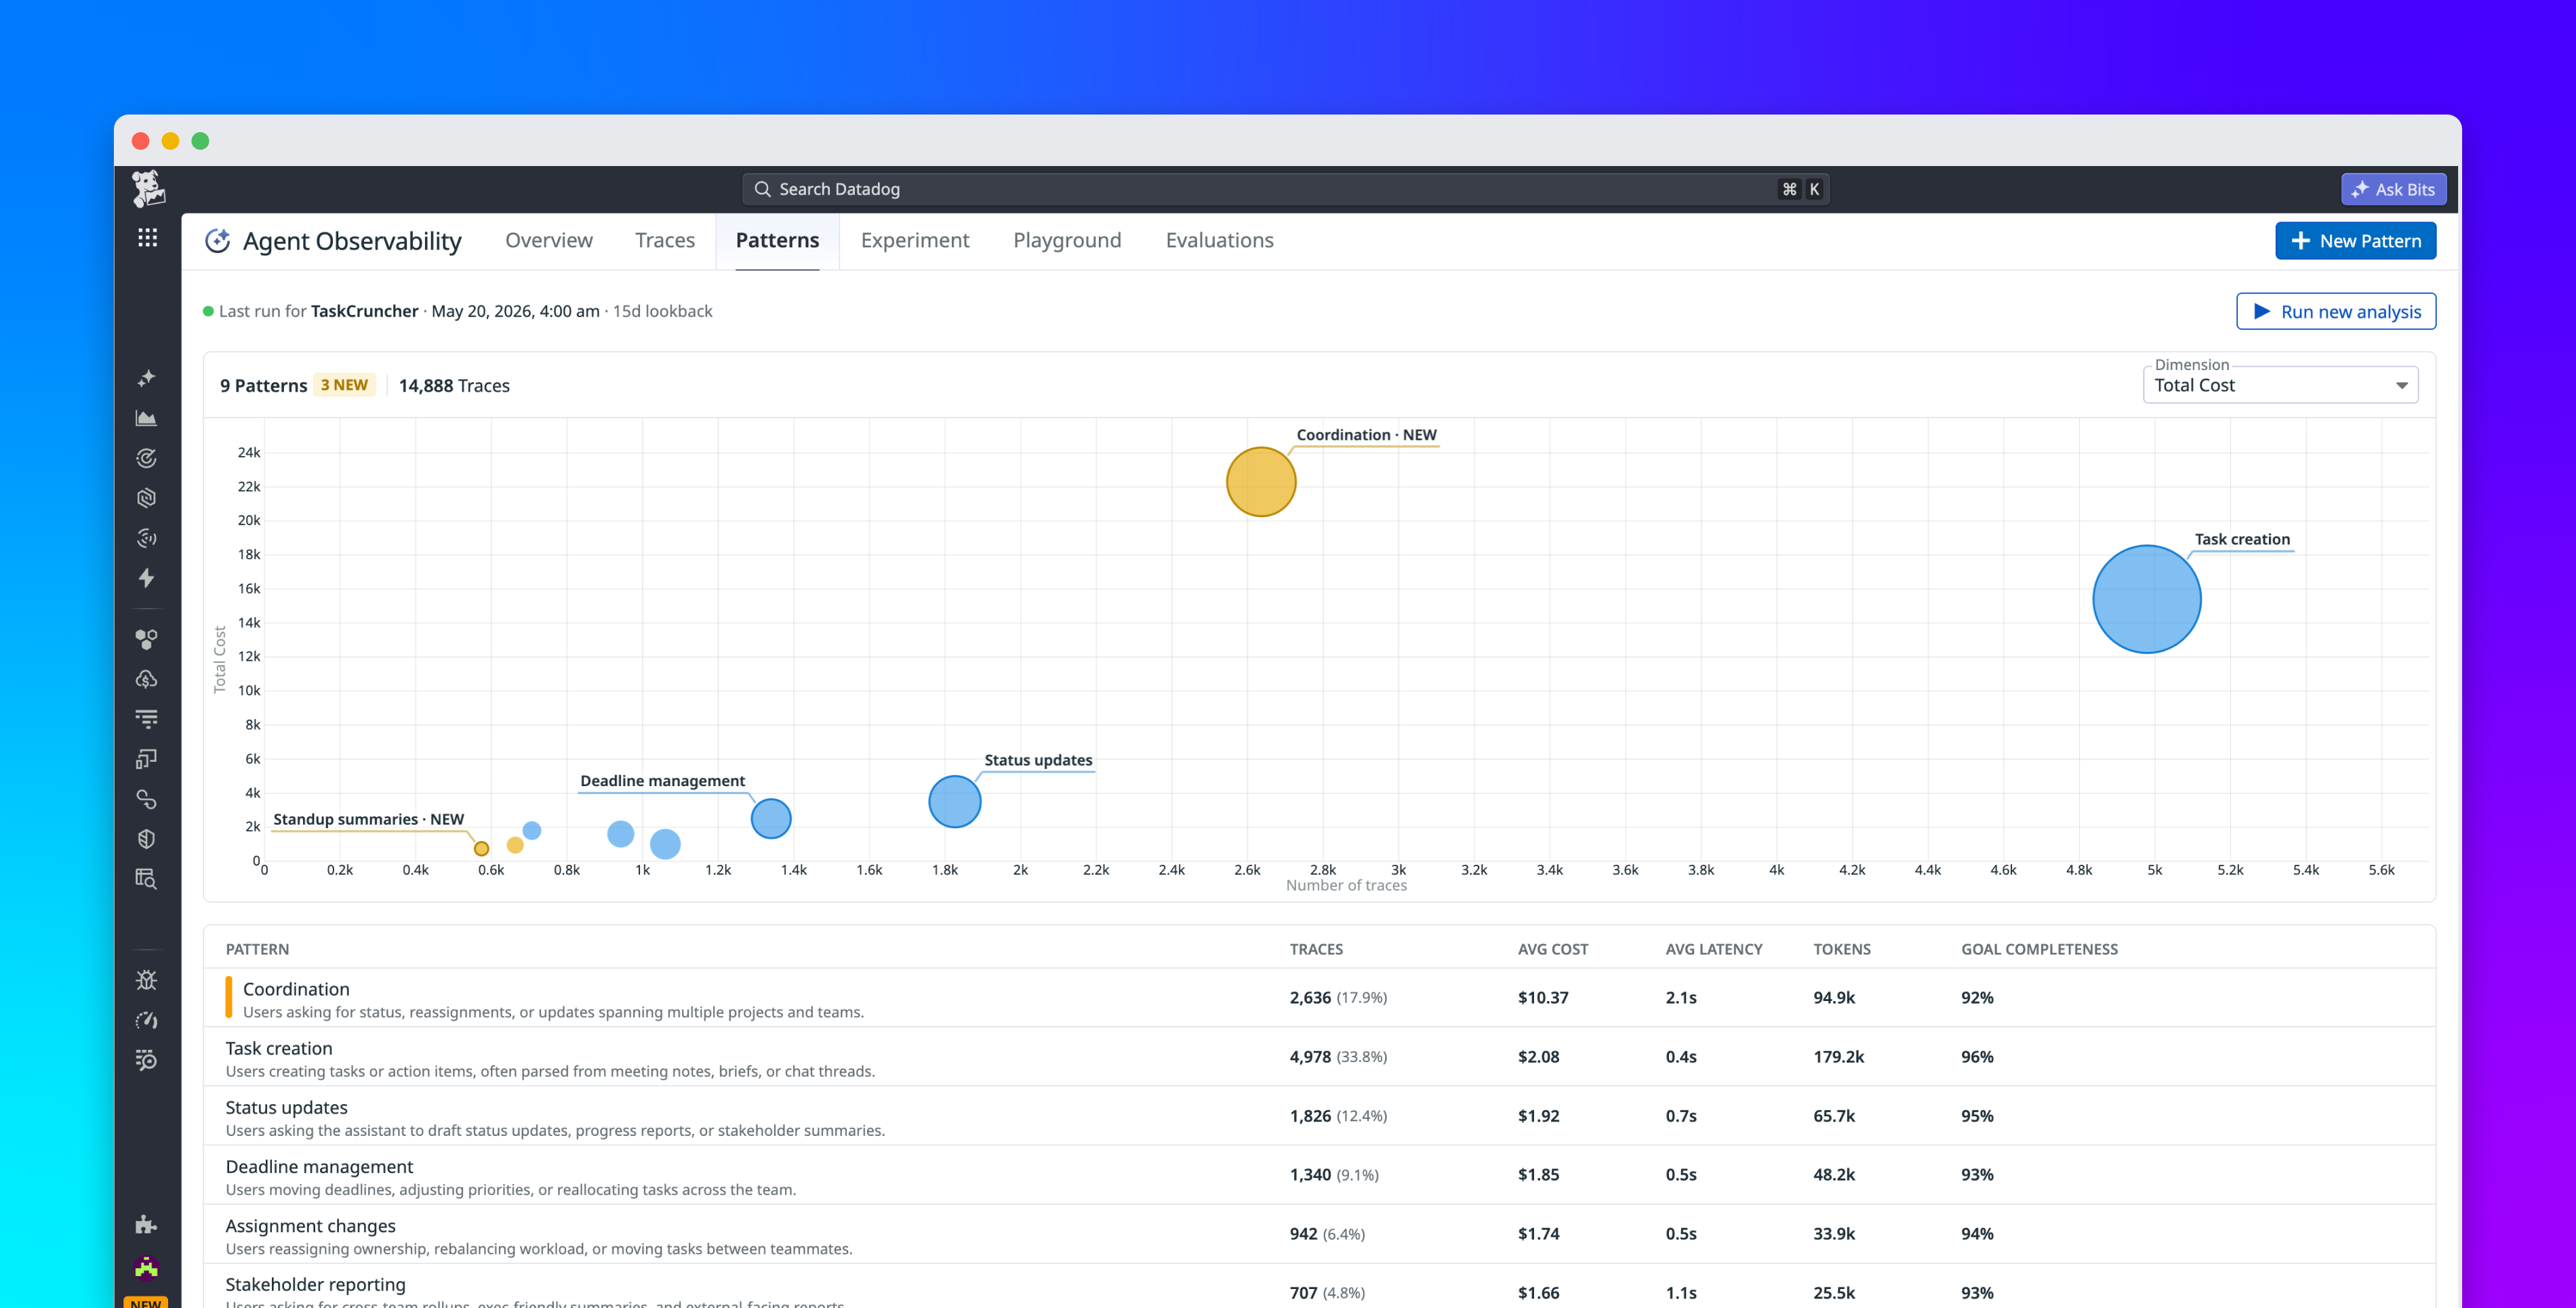
Task: Select the Task creation pattern row title
Action: pyautogui.click(x=279, y=1048)
